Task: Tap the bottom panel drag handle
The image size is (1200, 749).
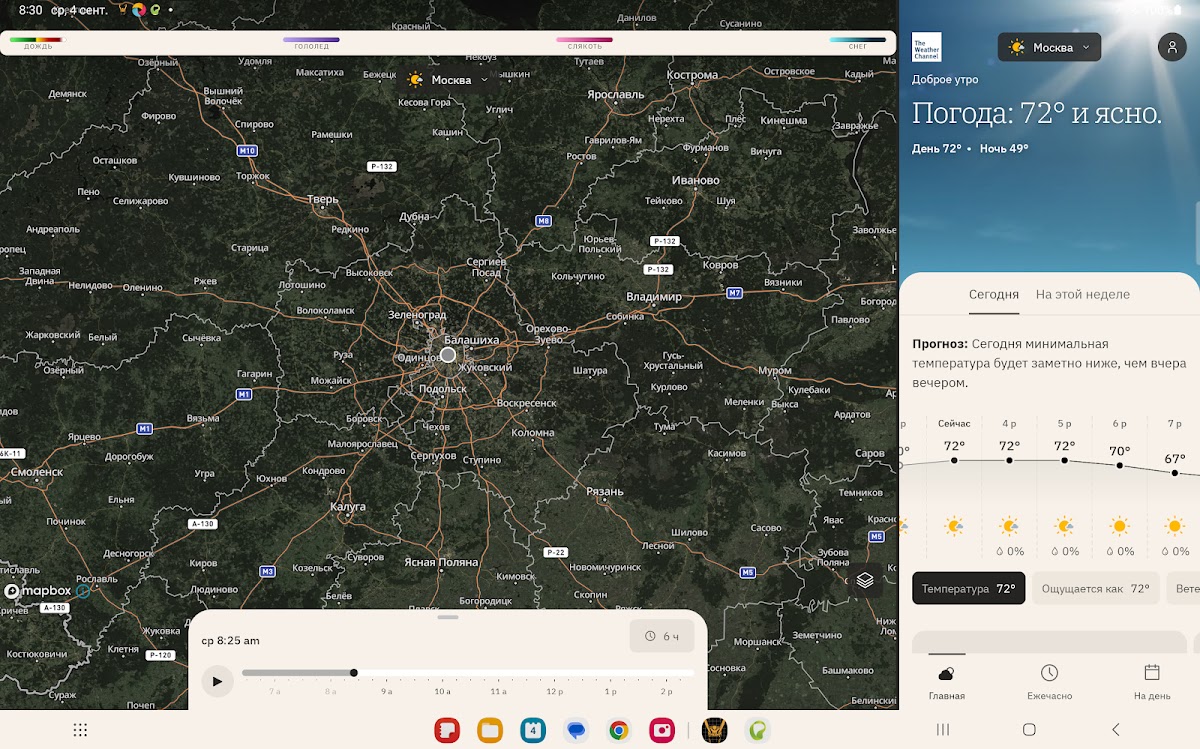Action: (448, 617)
